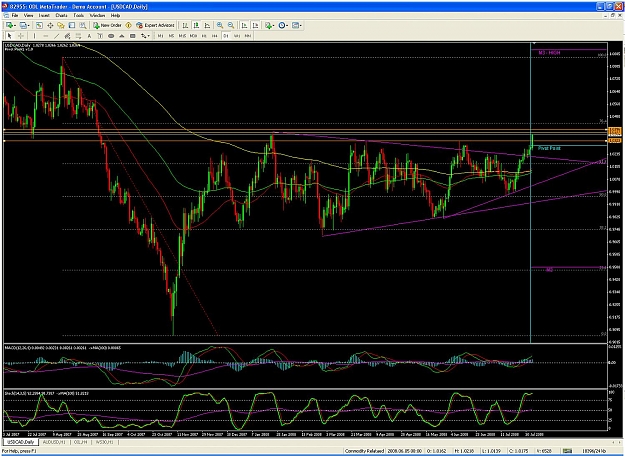Open the Tools menu

pyautogui.click(x=79, y=16)
